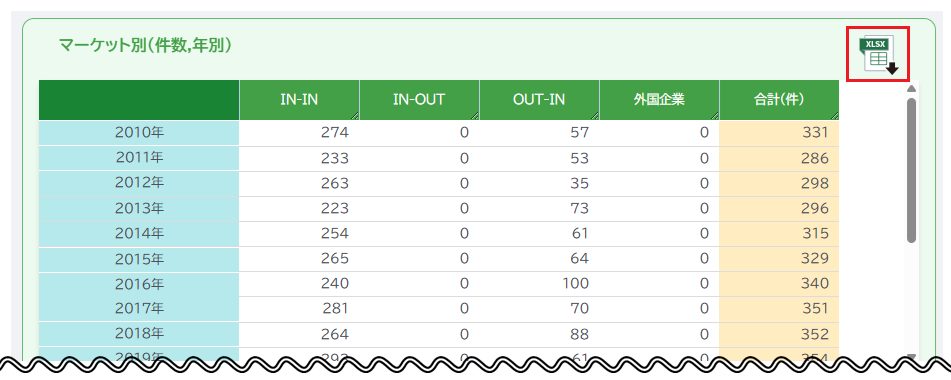The image size is (951, 380).
Task: Click the 外国企業 column header
Action: 659,100
